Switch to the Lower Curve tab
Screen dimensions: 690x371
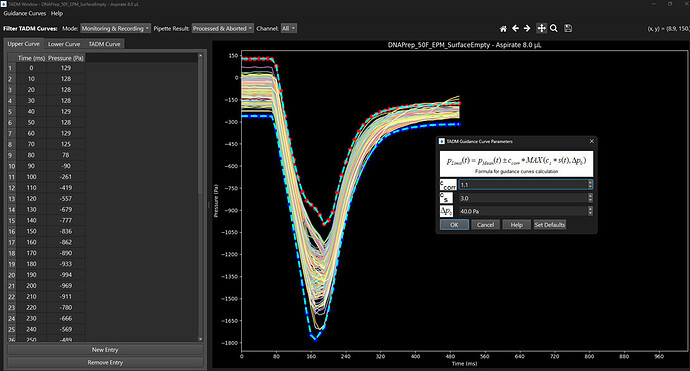click(64, 44)
